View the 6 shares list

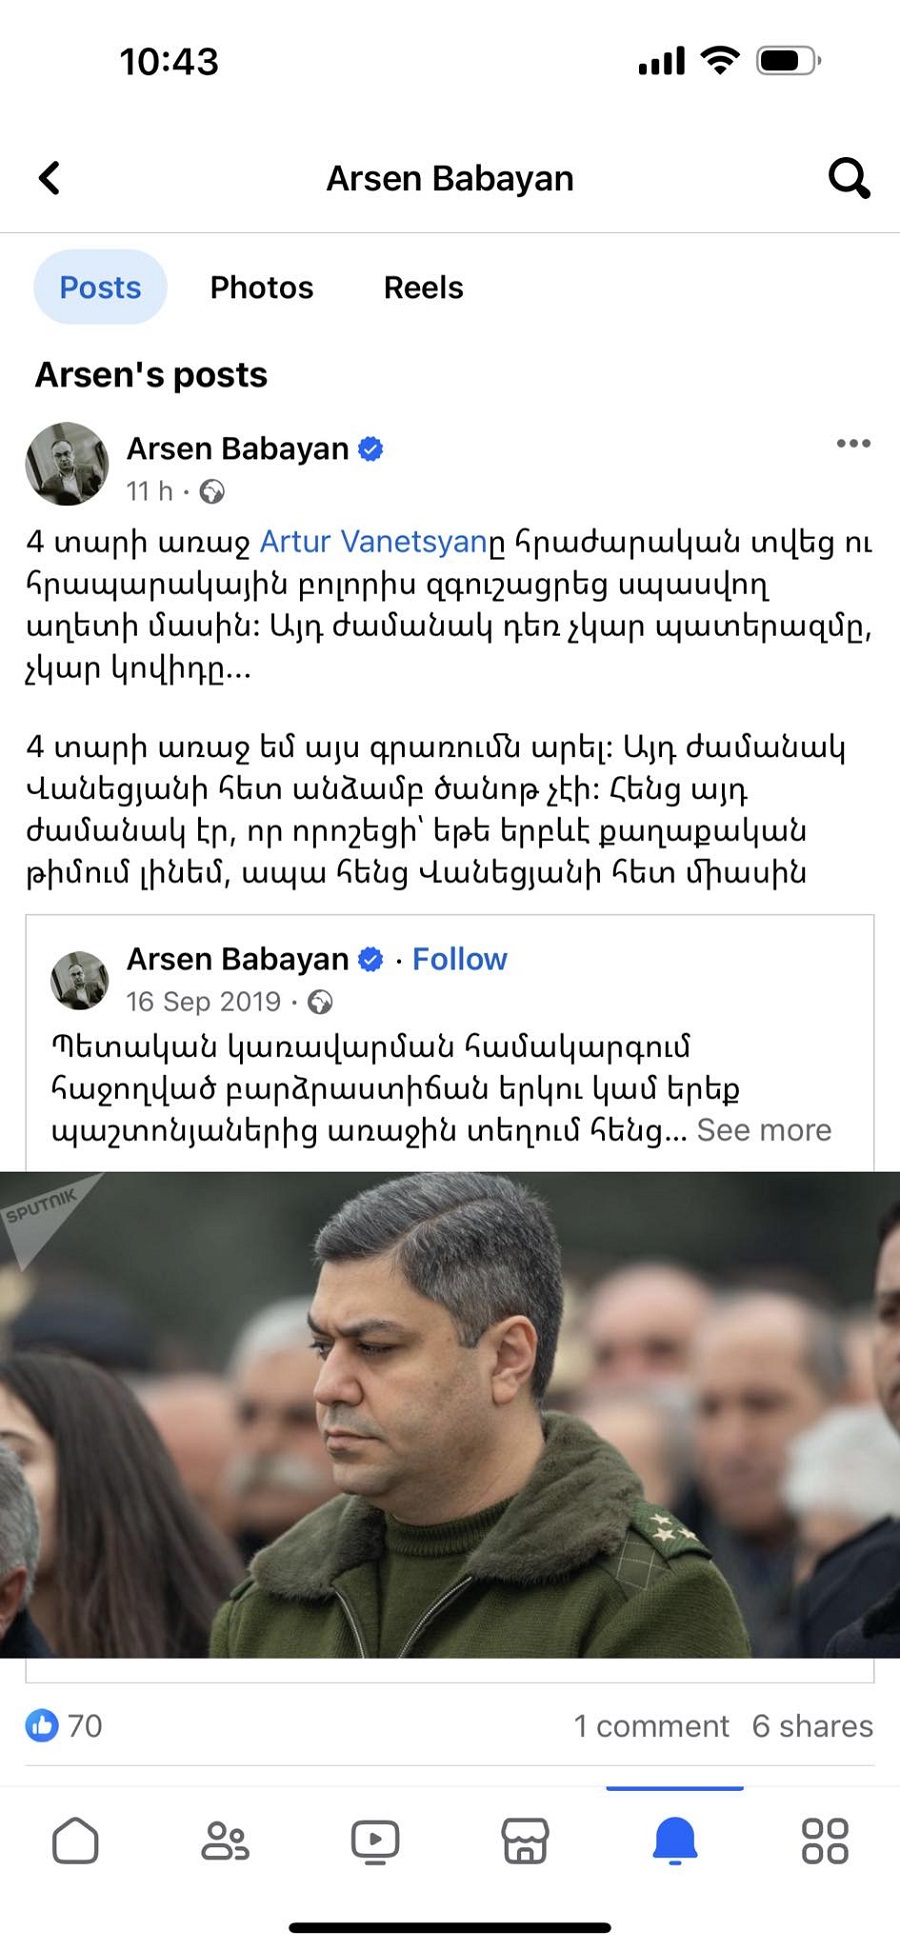(812, 1726)
